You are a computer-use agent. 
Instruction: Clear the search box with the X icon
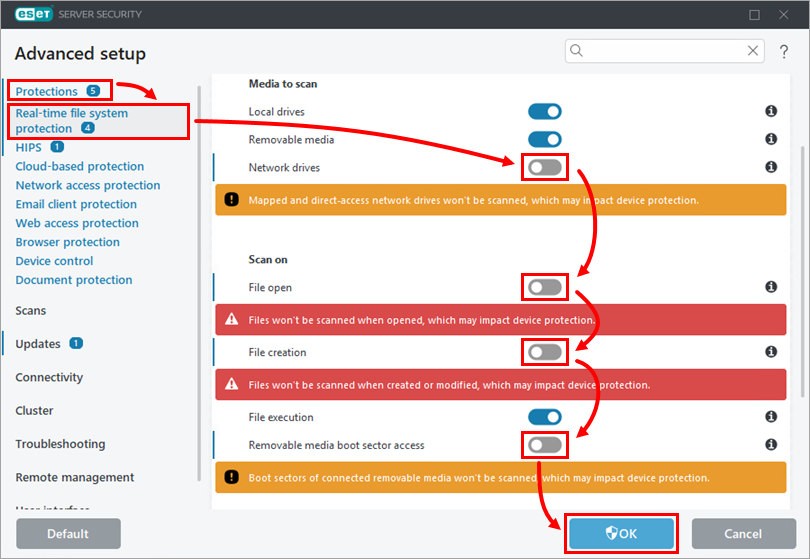click(x=753, y=50)
